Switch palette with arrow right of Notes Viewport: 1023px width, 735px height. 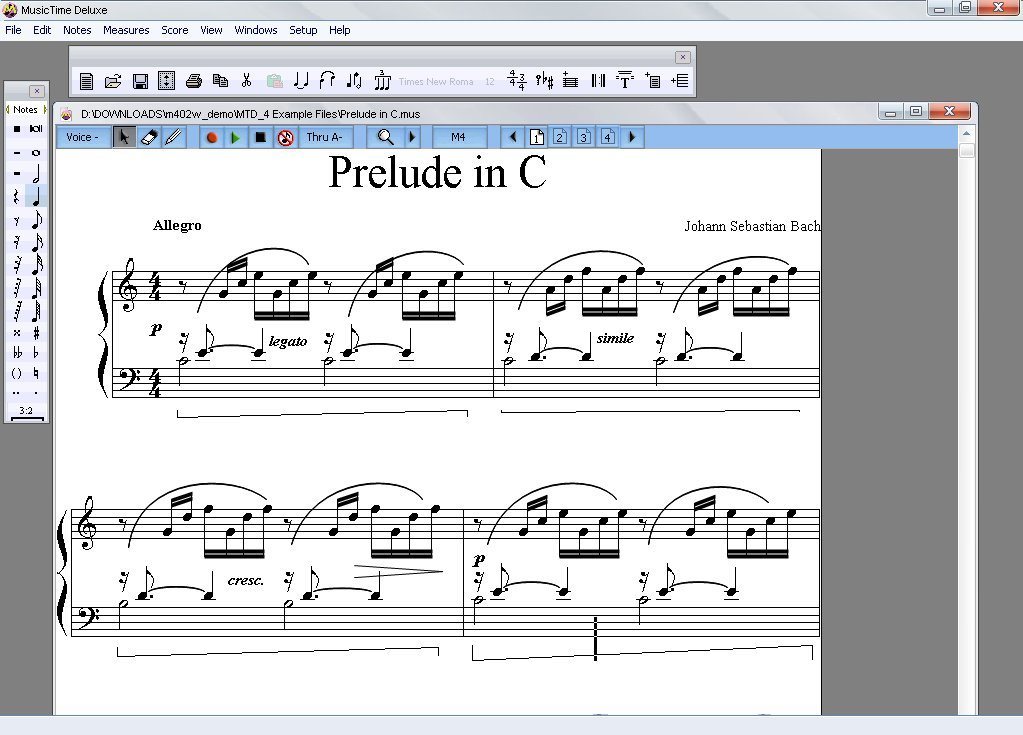coord(44,109)
